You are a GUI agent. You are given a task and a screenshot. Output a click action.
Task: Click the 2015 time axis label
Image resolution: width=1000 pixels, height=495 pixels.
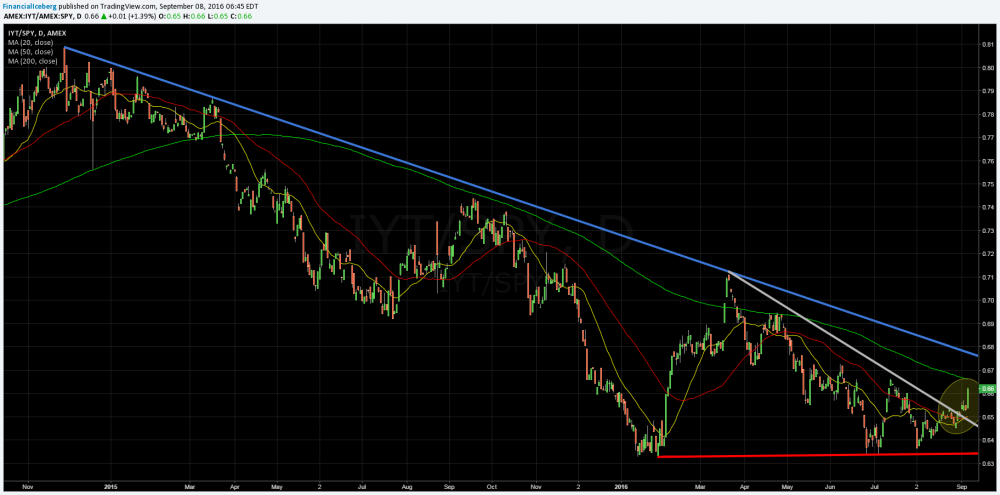(110, 485)
